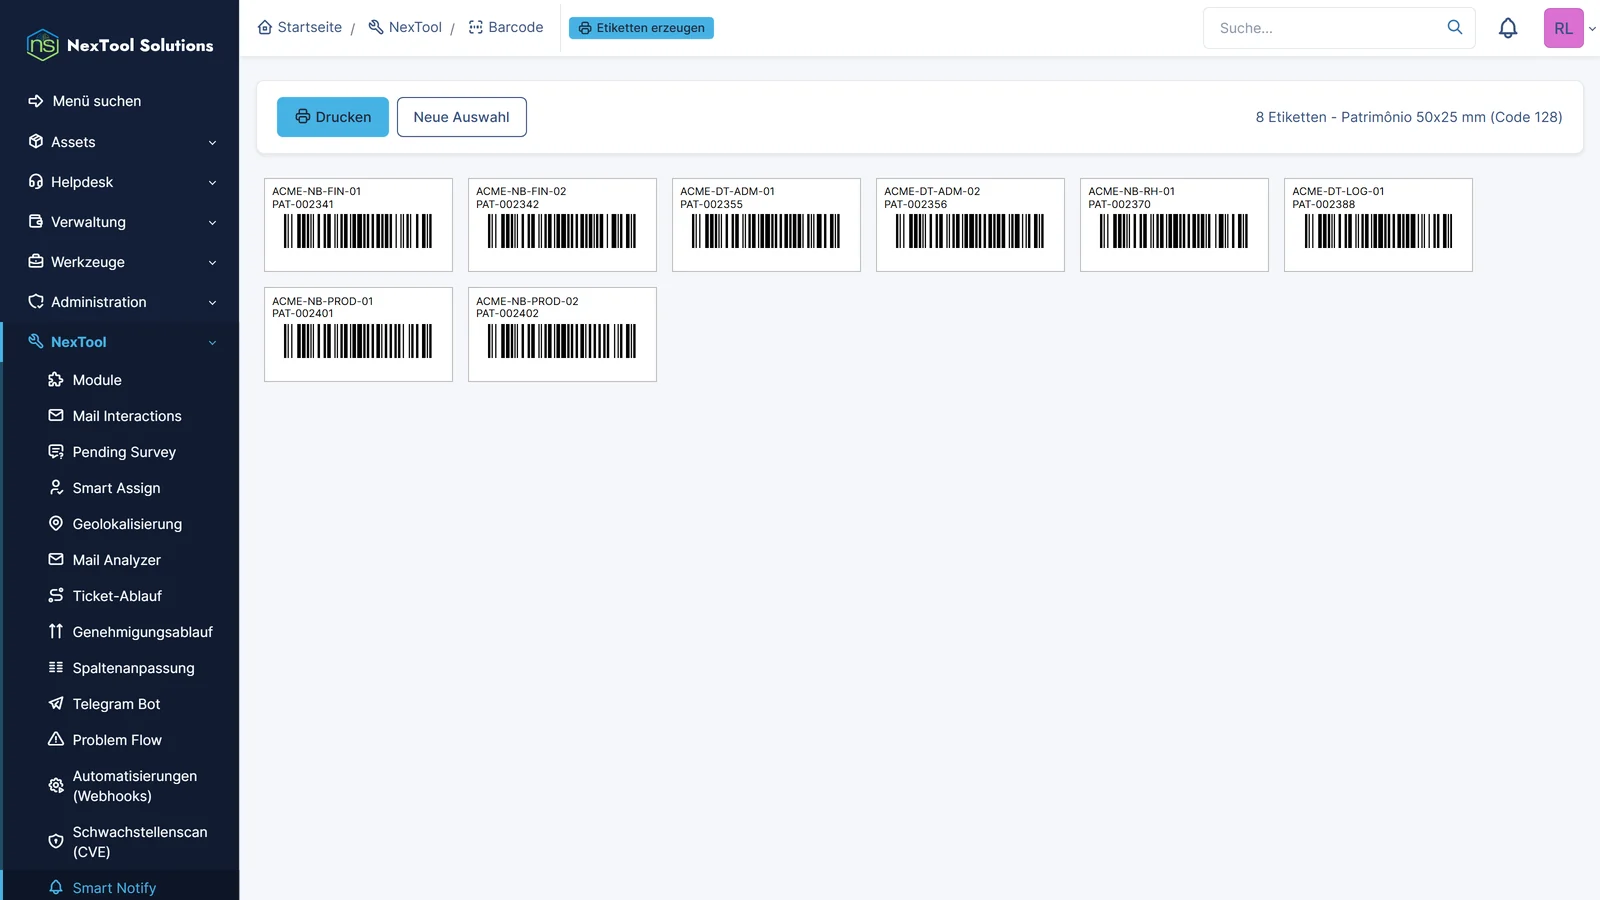This screenshot has width=1600, height=900.
Task: Click the Genehmigungsablauf arrows icon
Action: point(56,632)
